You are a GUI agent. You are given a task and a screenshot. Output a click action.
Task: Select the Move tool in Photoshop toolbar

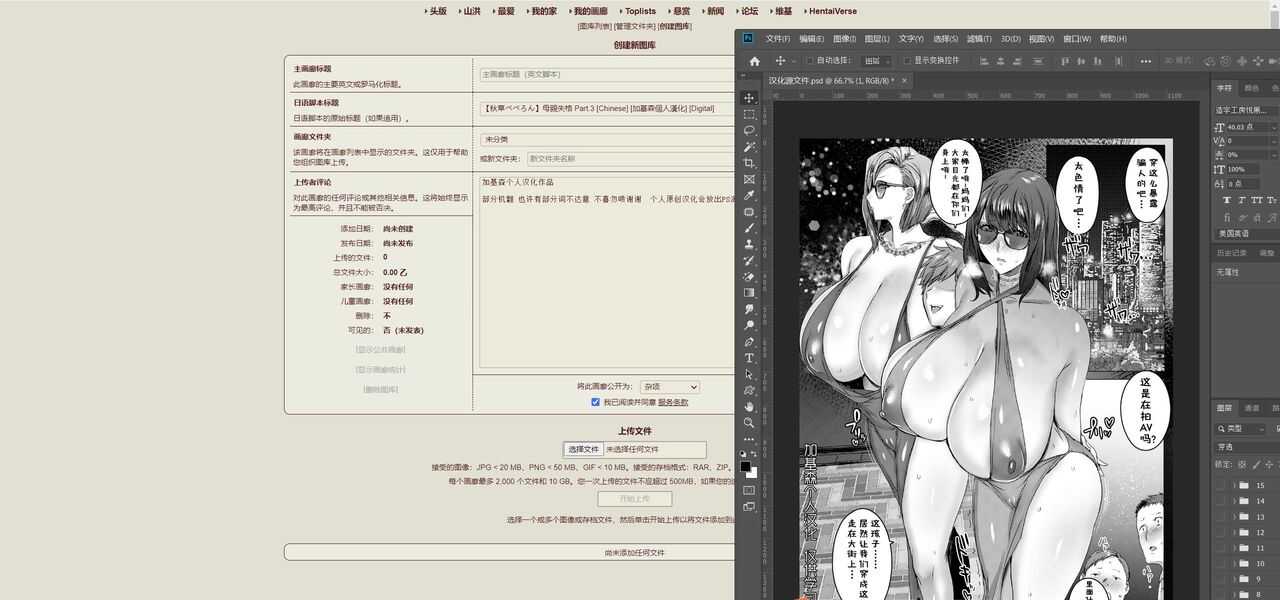point(749,98)
